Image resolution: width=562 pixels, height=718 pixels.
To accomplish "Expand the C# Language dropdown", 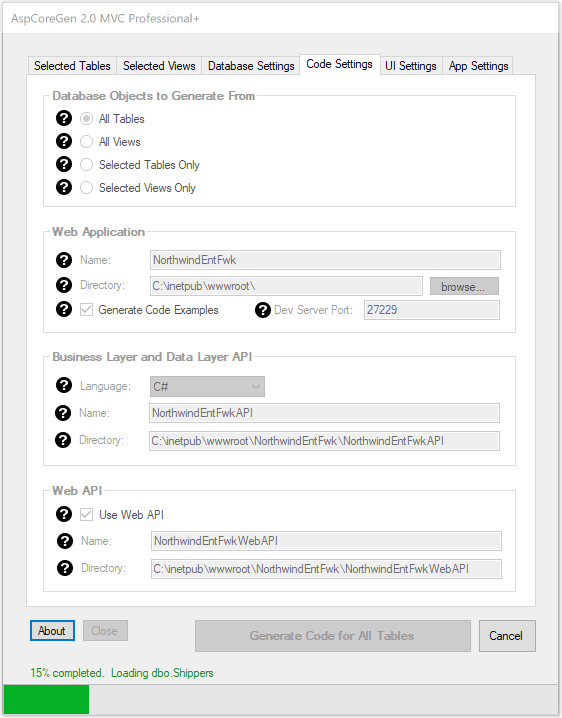I will (x=207, y=386).
